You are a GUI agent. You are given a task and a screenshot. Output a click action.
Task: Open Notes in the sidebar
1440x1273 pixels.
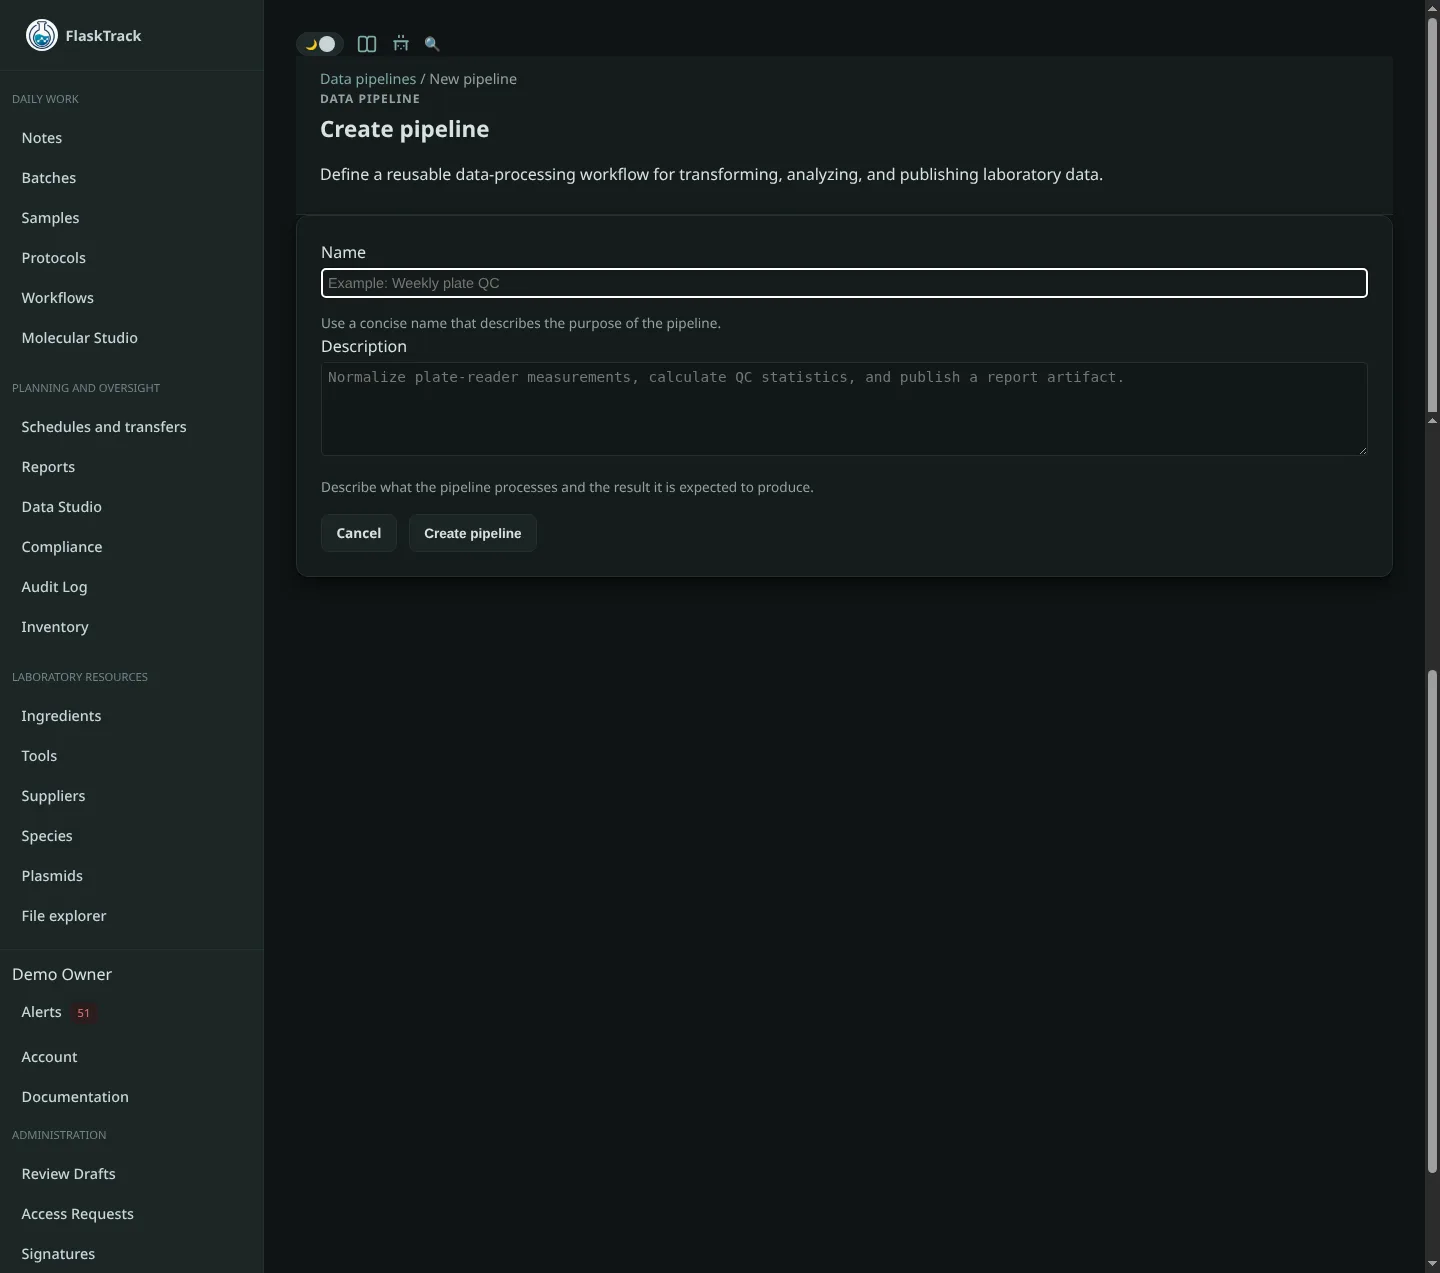point(42,138)
